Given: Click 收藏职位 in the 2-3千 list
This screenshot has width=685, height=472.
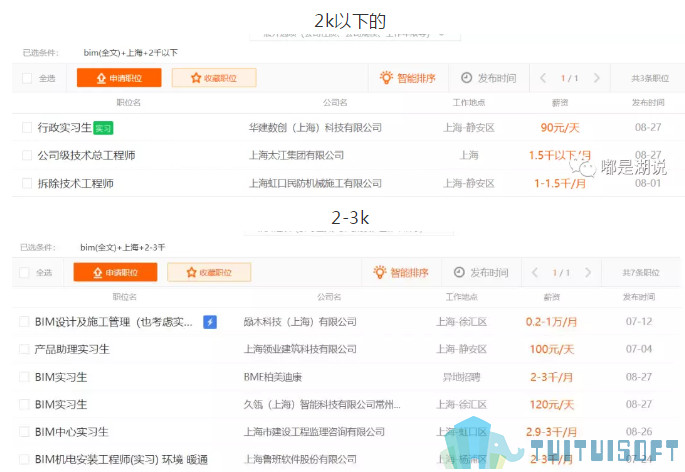Looking at the screenshot, I should (209, 272).
